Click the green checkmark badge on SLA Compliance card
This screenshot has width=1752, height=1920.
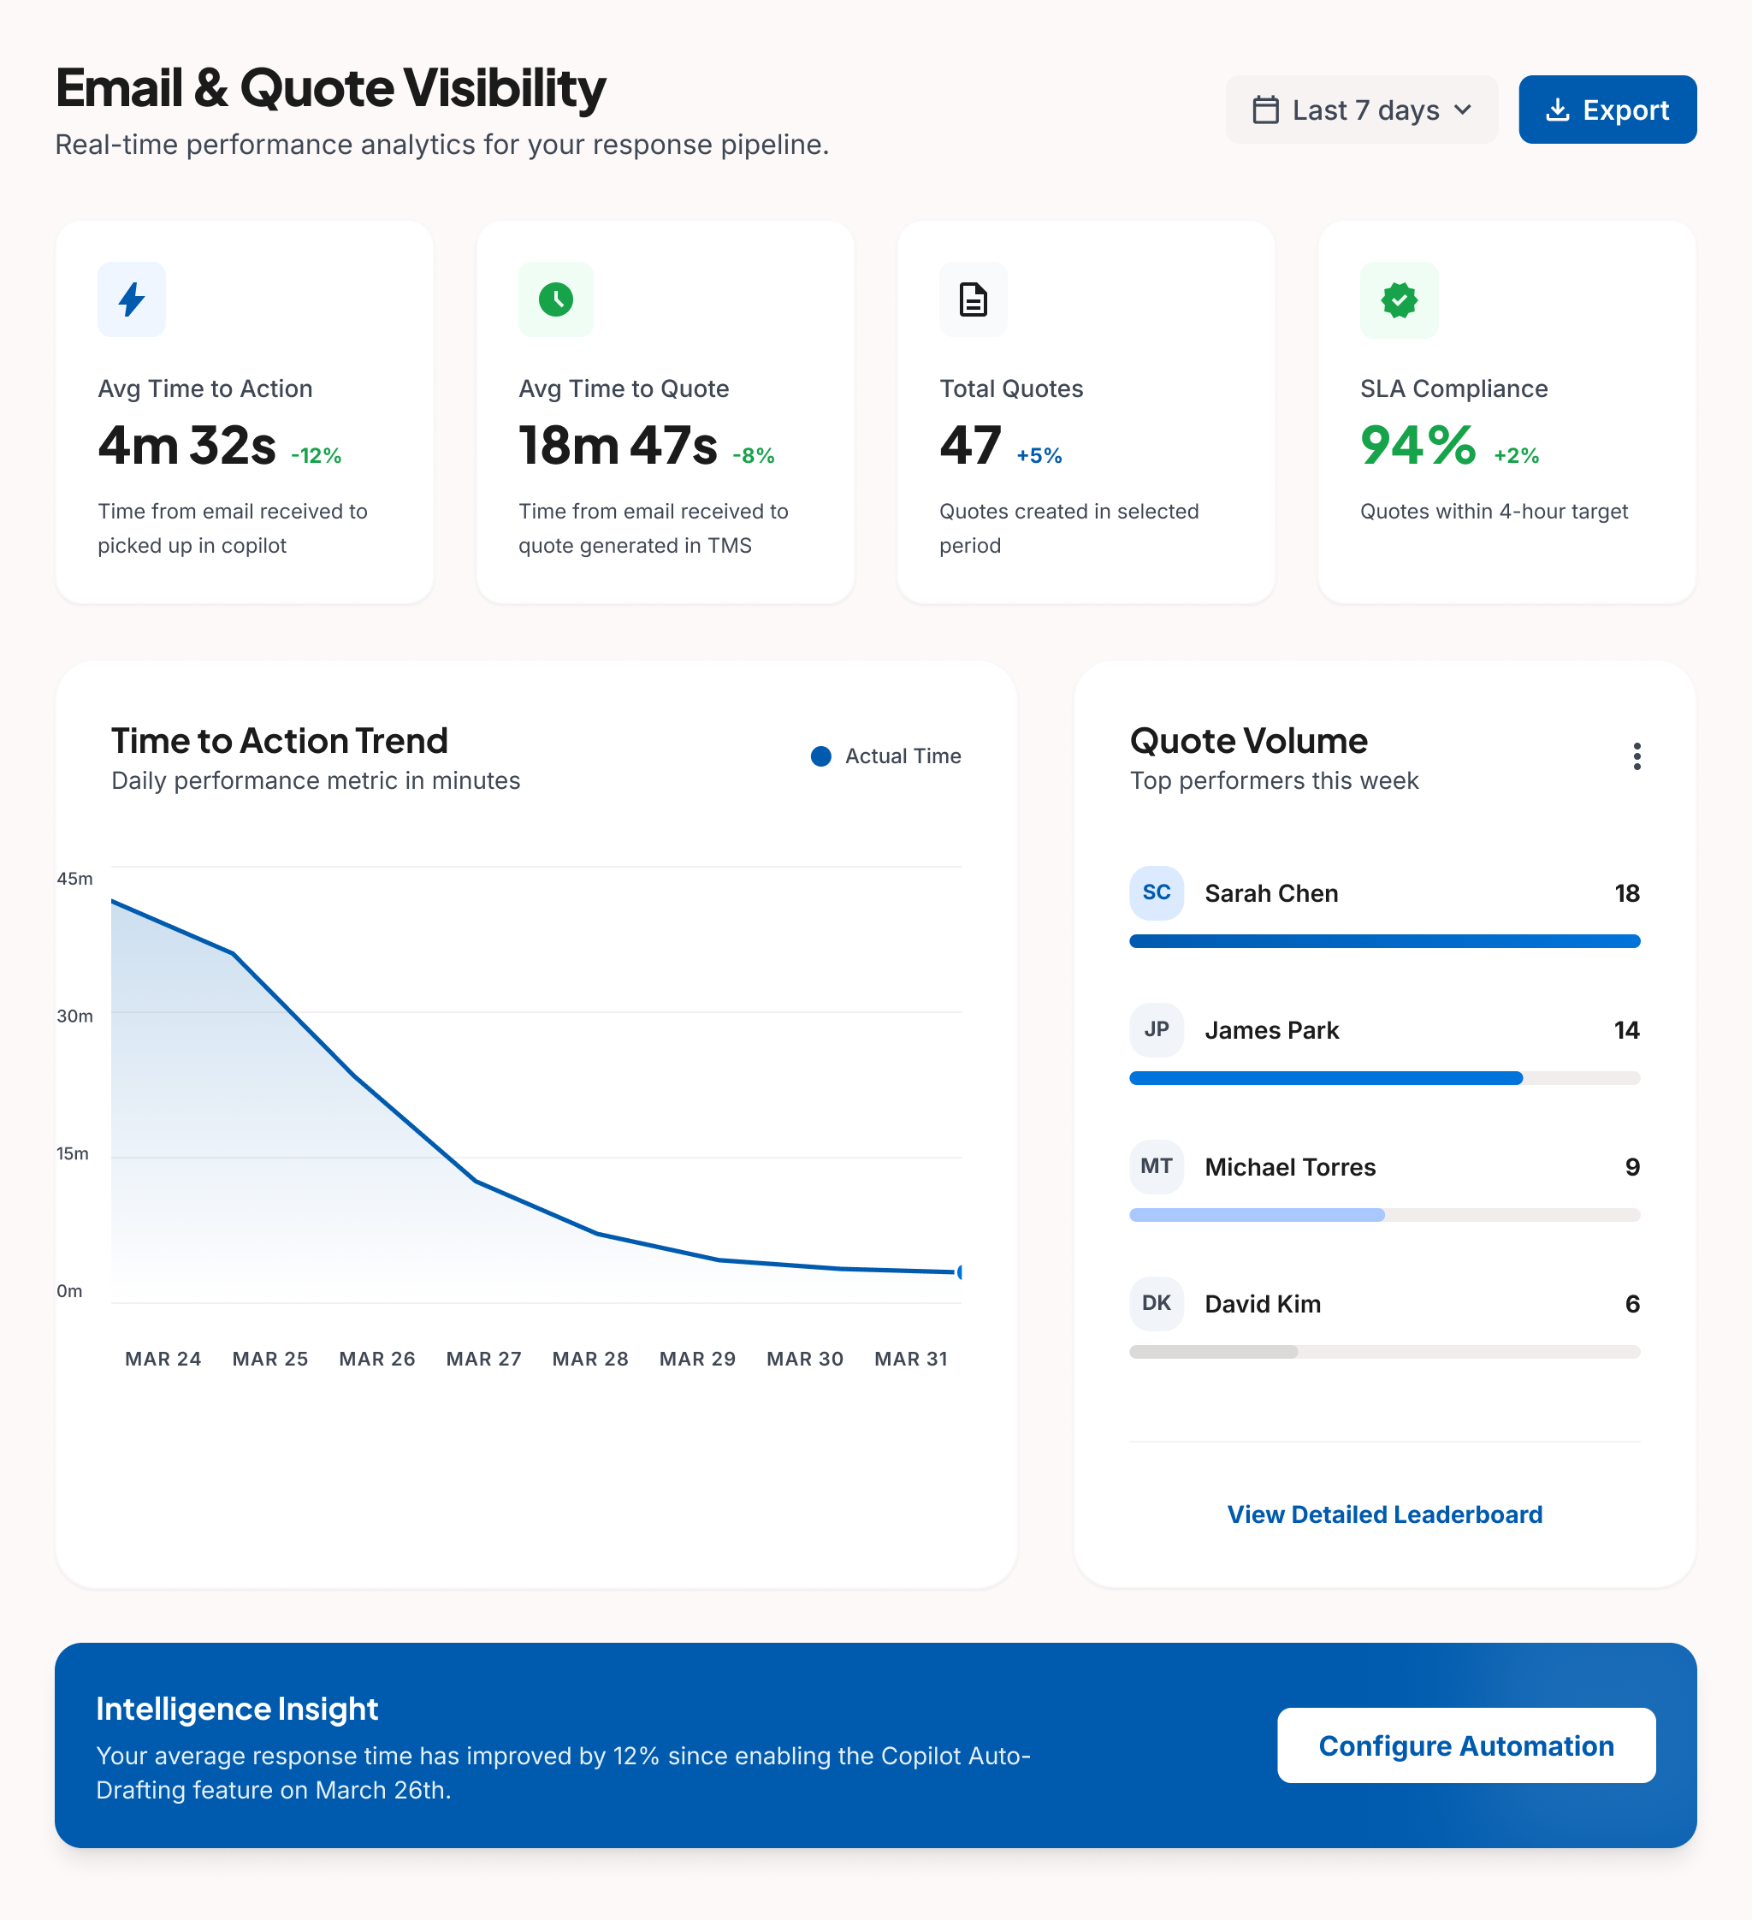1398,299
